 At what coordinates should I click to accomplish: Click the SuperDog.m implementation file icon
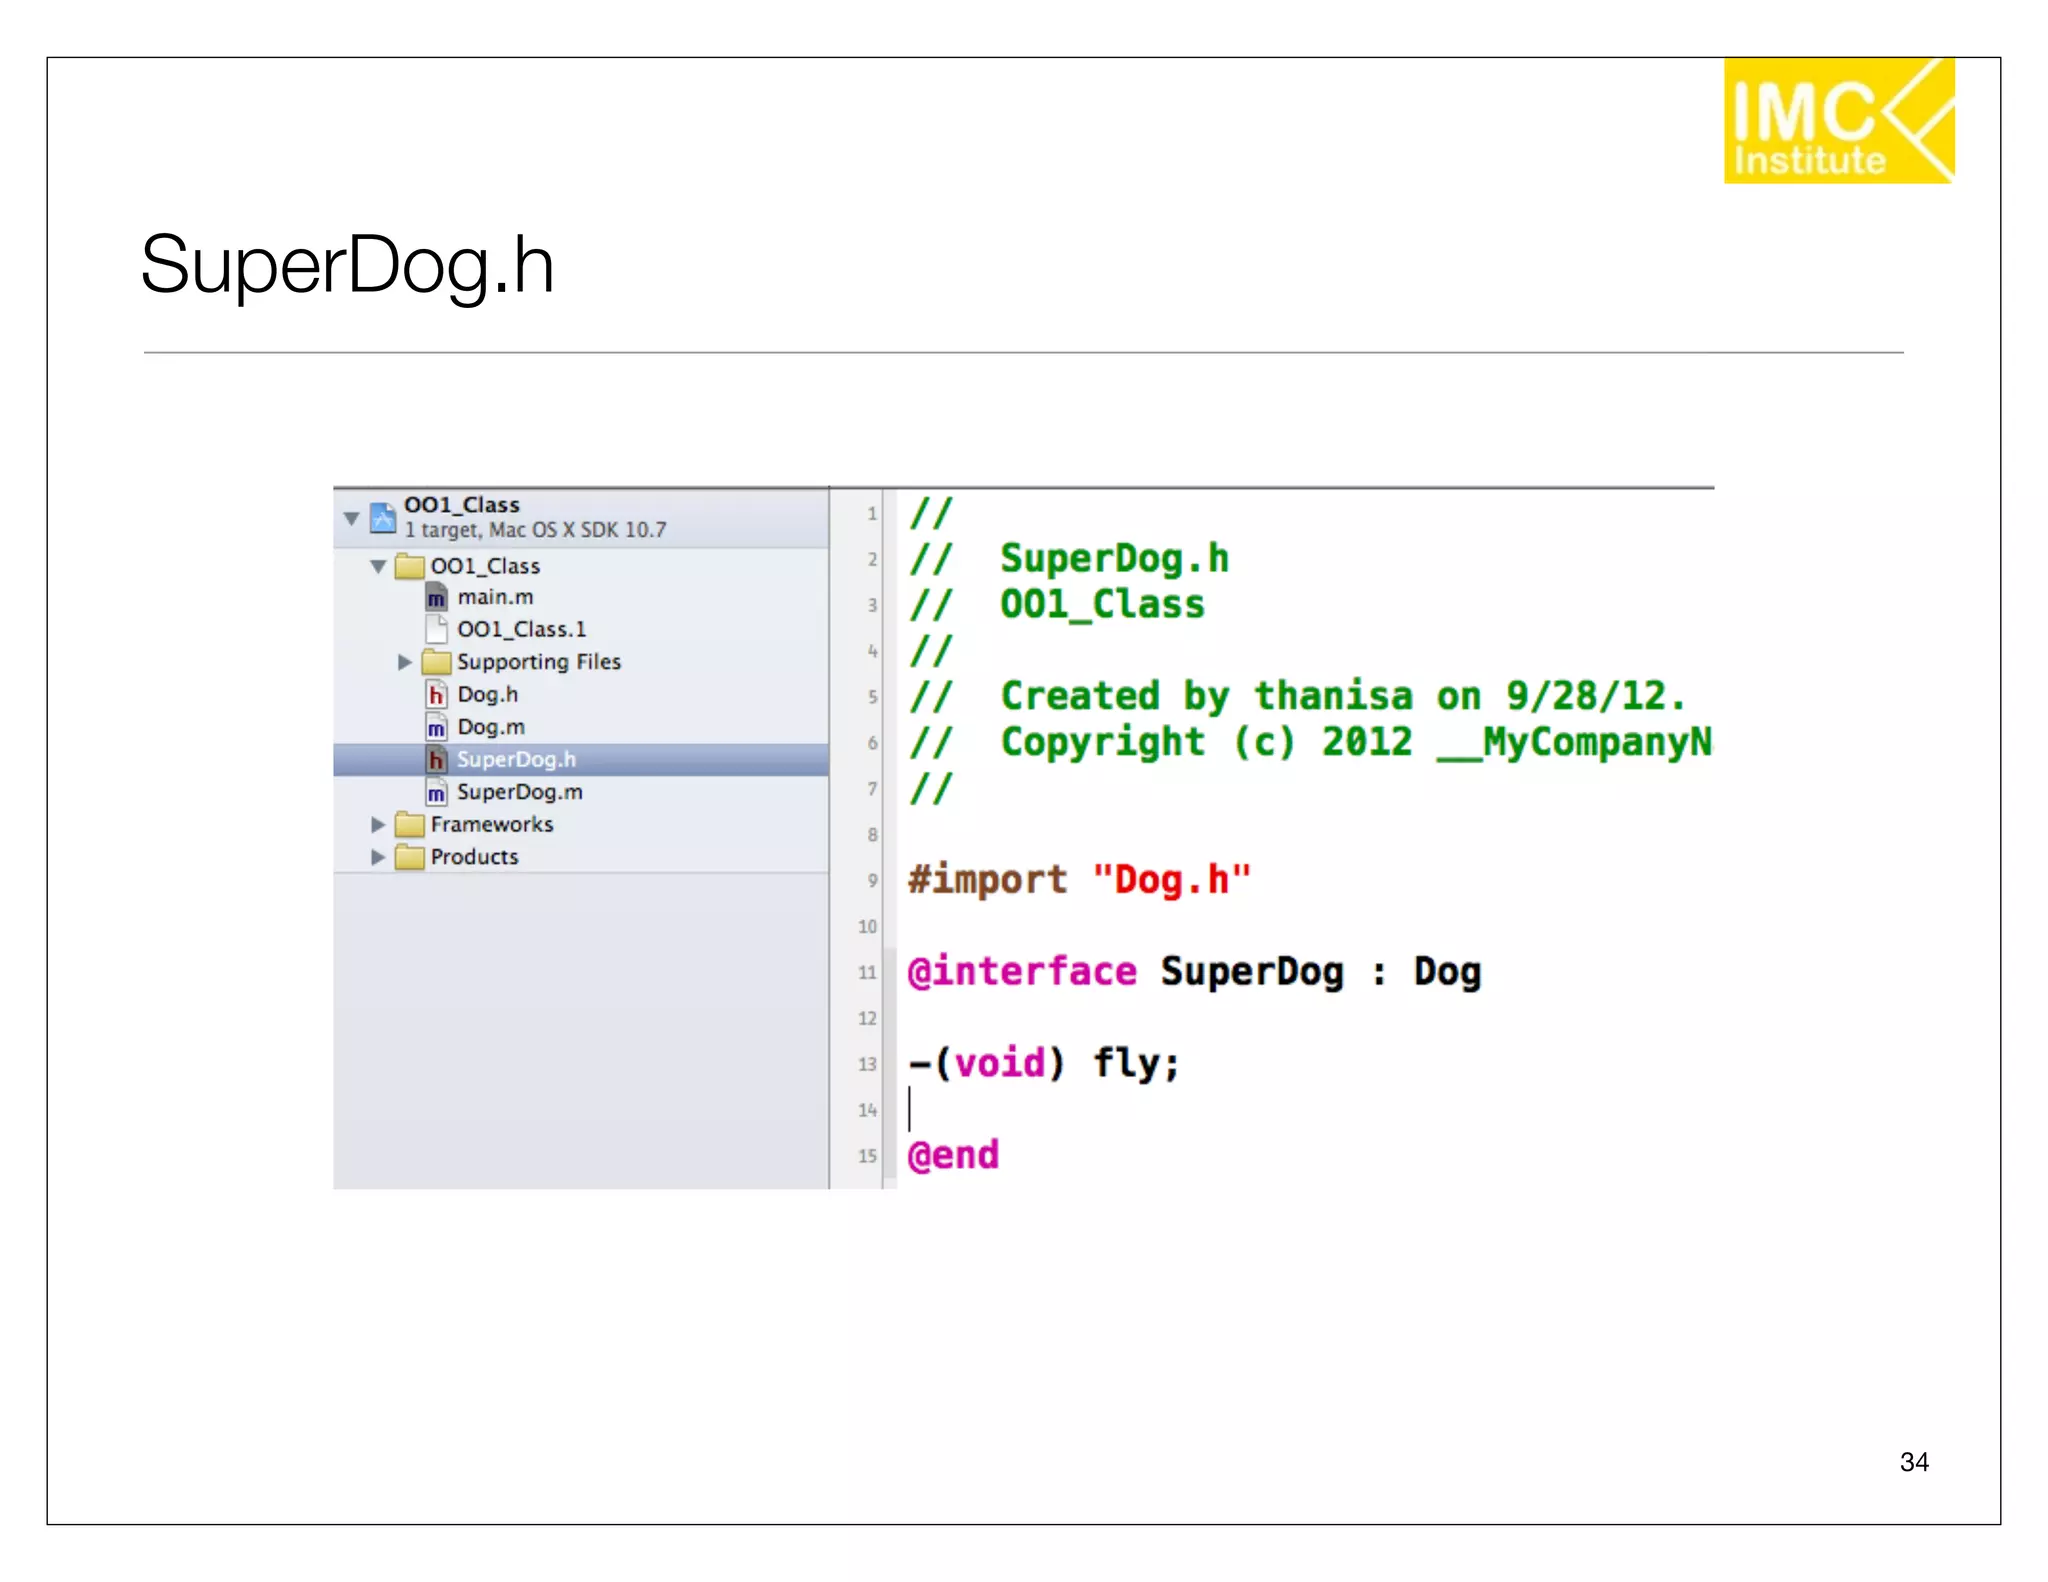coord(436,792)
